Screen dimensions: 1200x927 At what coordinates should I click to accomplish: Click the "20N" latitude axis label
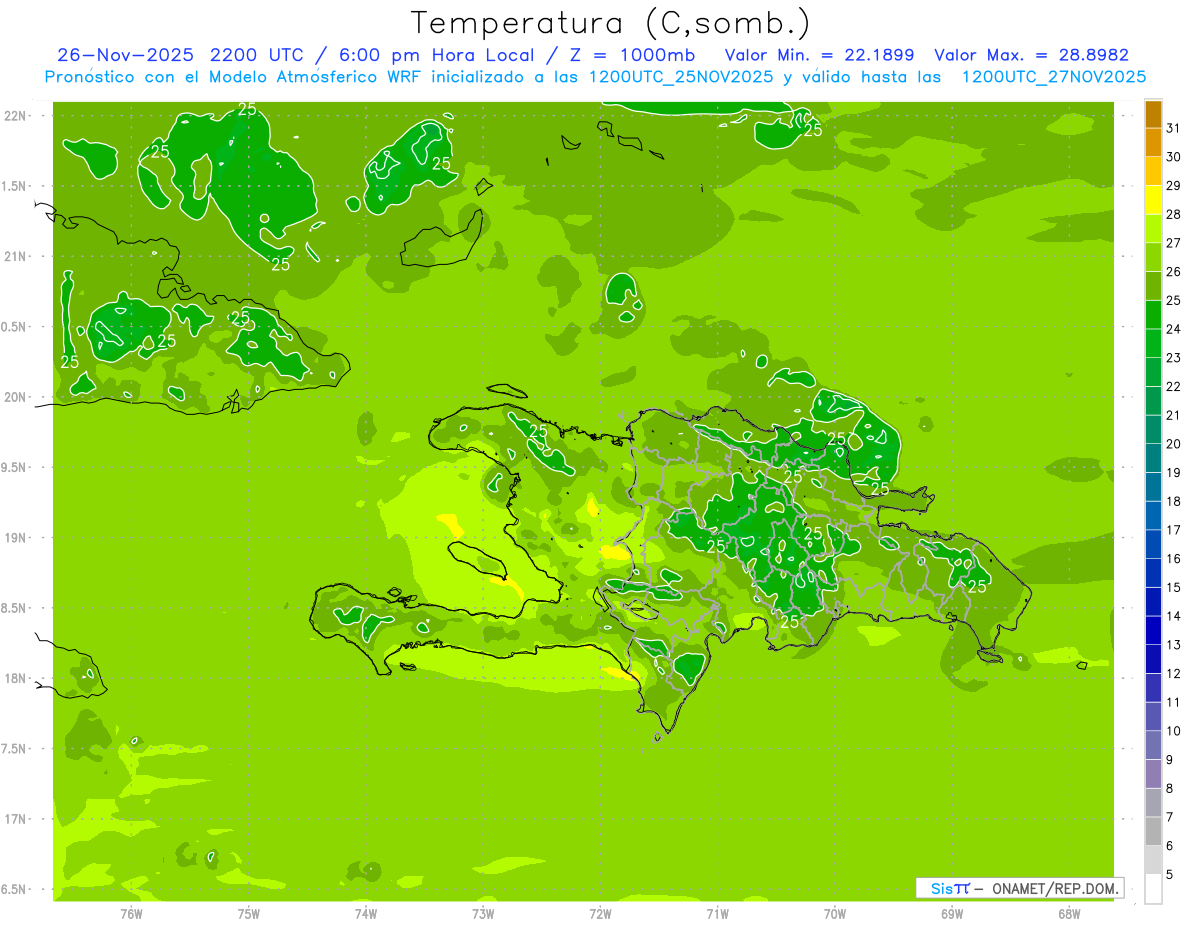click(16, 397)
